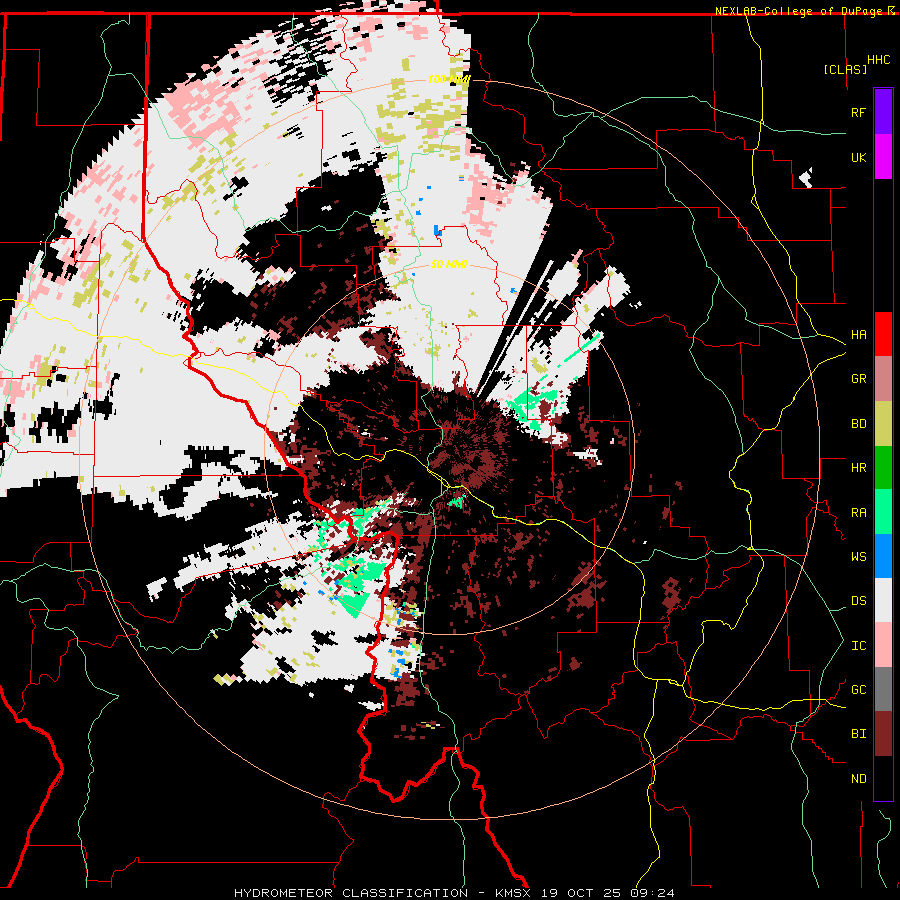Click the DS legend label
Screen dimensions: 900x900
click(858, 601)
